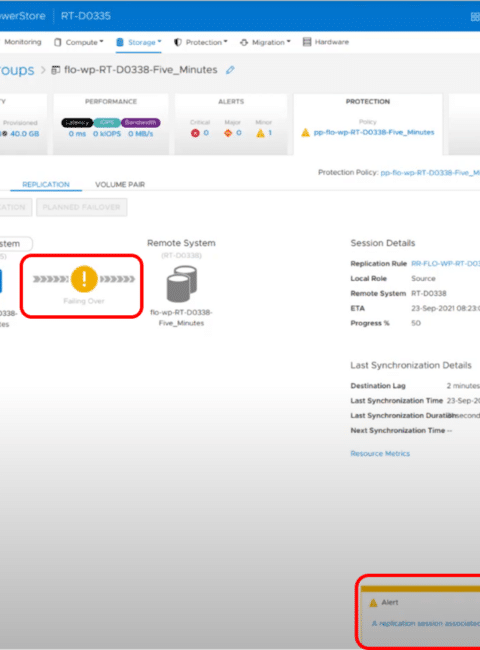Click the IOPS performance badge
The width and height of the screenshot is (480, 650).
pos(107,123)
